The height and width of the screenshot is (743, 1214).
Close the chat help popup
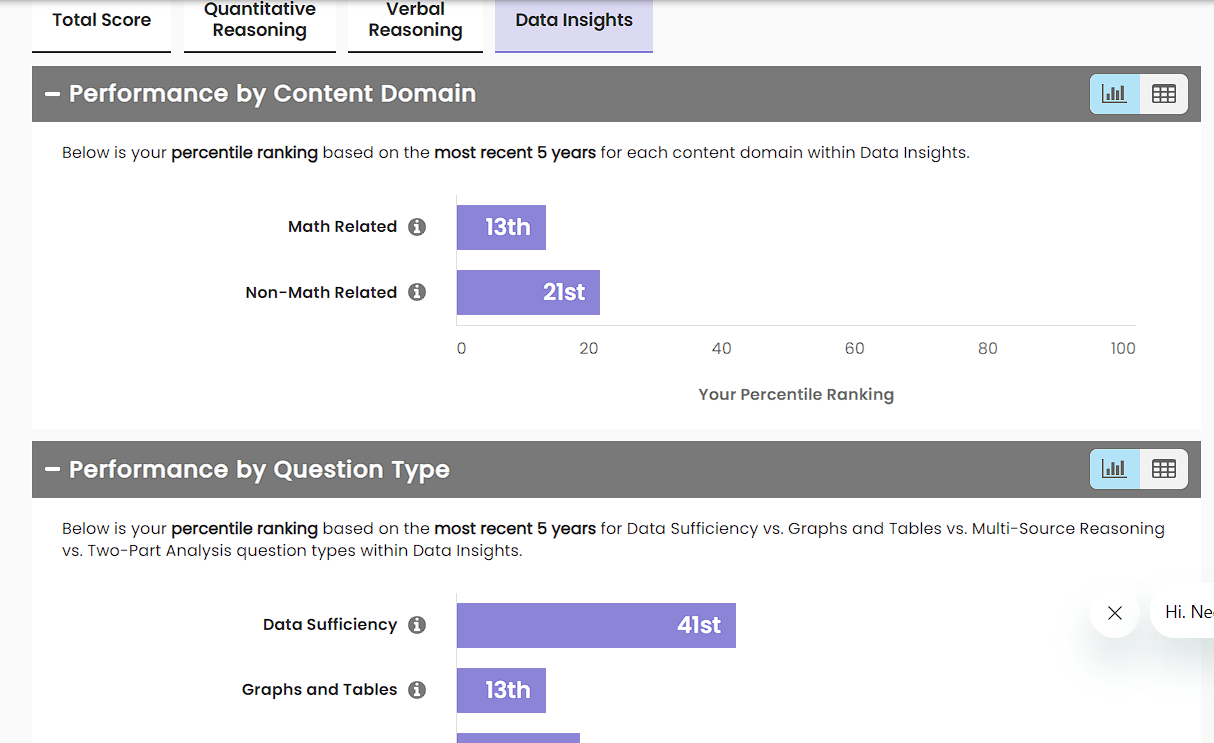1115,613
